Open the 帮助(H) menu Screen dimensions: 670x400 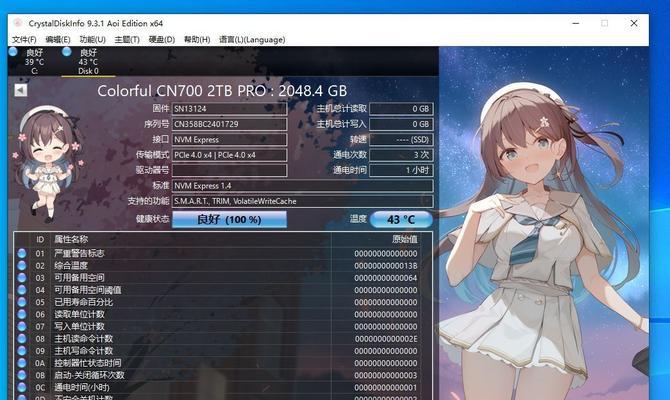click(x=197, y=39)
